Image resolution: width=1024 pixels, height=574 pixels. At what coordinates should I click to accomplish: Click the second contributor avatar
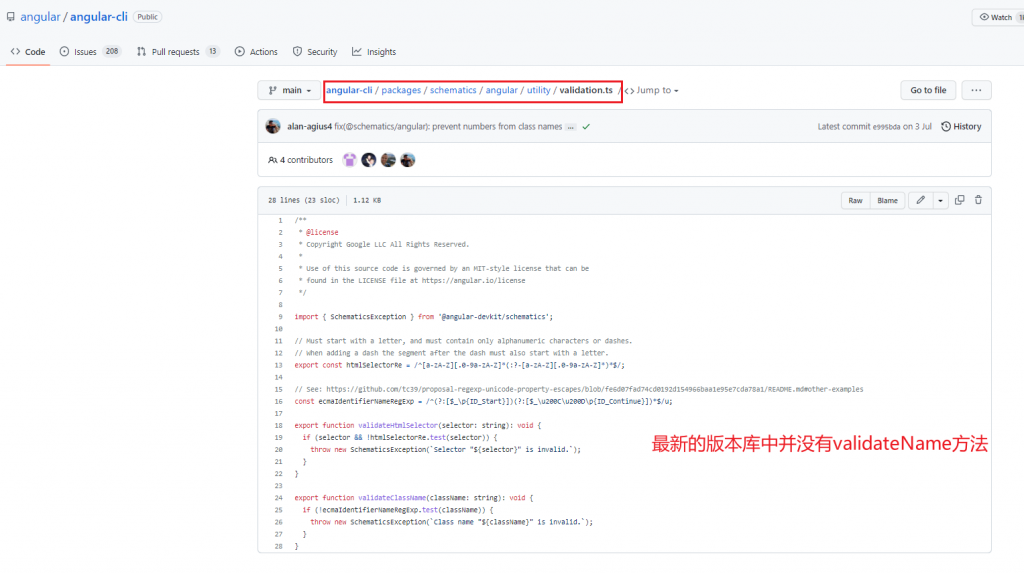369,160
